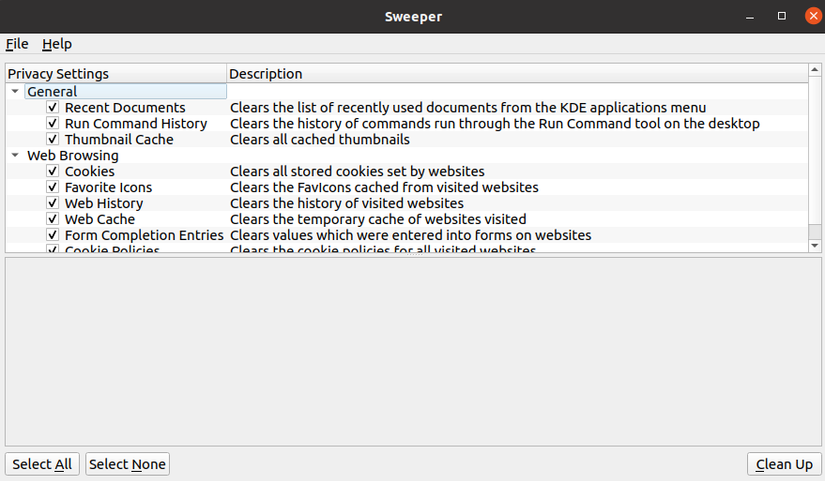Click the Description column header
The height and width of the screenshot is (481, 825).
pos(515,74)
